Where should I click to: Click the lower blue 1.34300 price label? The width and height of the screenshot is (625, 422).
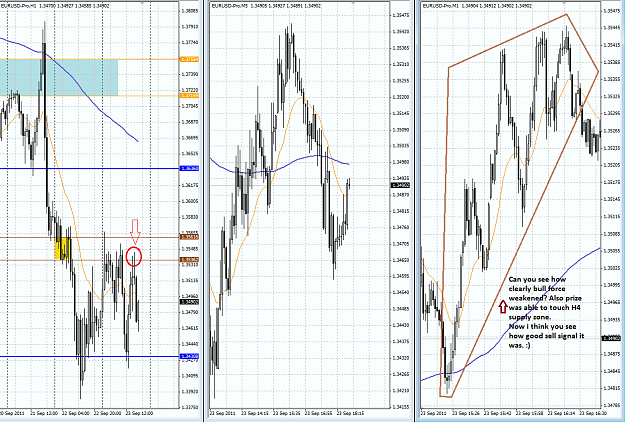(190, 356)
